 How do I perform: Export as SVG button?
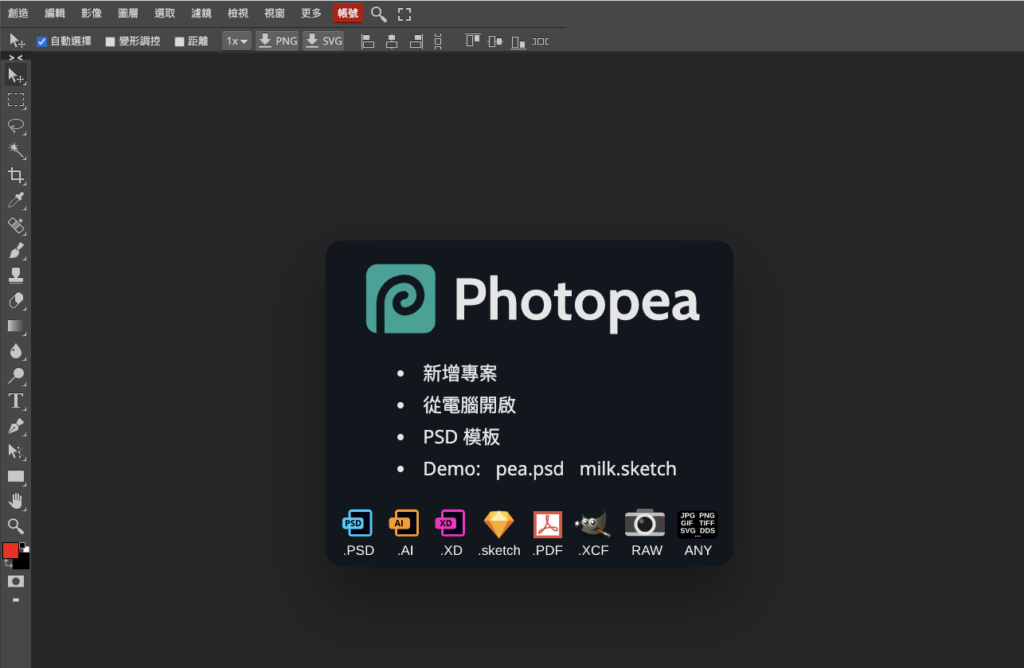click(324, 41)
